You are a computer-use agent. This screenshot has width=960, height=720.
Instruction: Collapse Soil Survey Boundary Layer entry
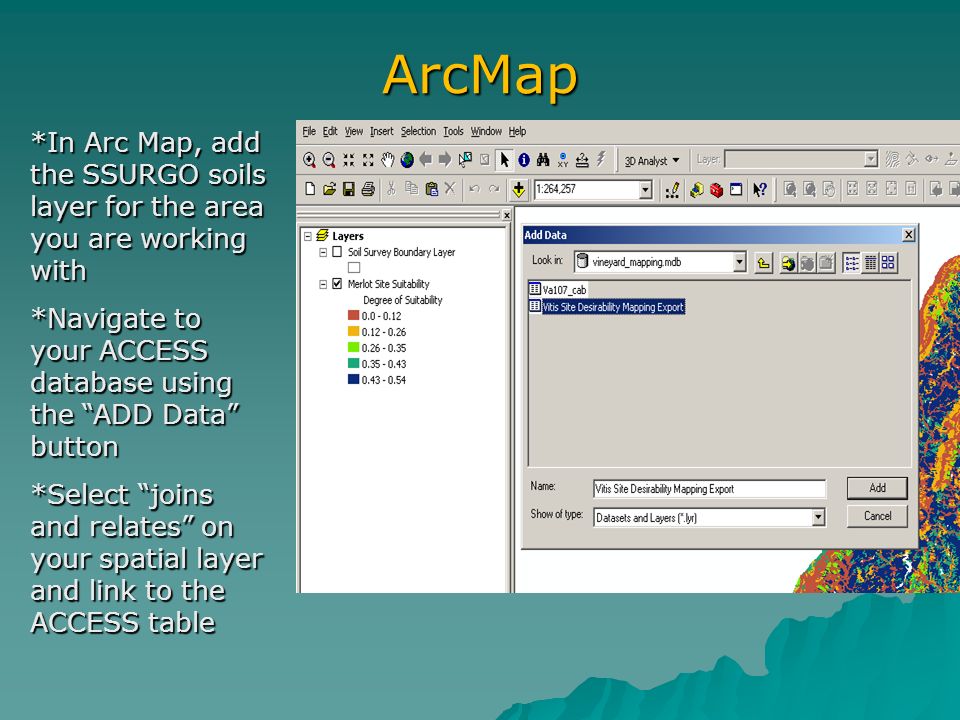[x=323, y=252]
